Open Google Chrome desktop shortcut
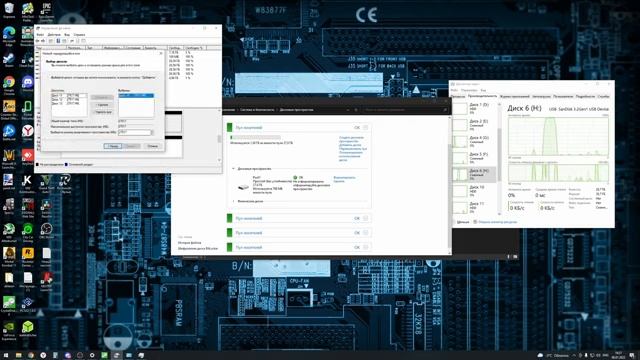 pos(9,85)
